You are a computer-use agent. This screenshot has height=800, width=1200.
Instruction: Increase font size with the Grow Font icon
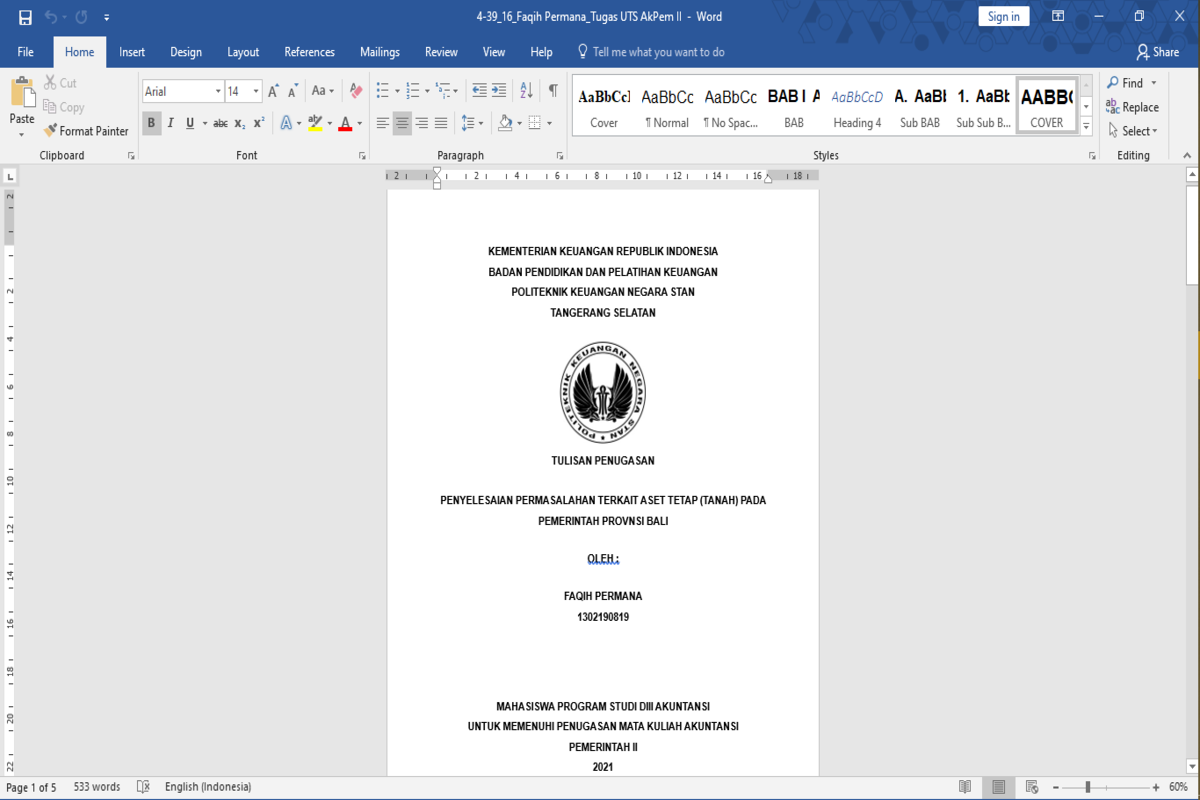(273, 91)
